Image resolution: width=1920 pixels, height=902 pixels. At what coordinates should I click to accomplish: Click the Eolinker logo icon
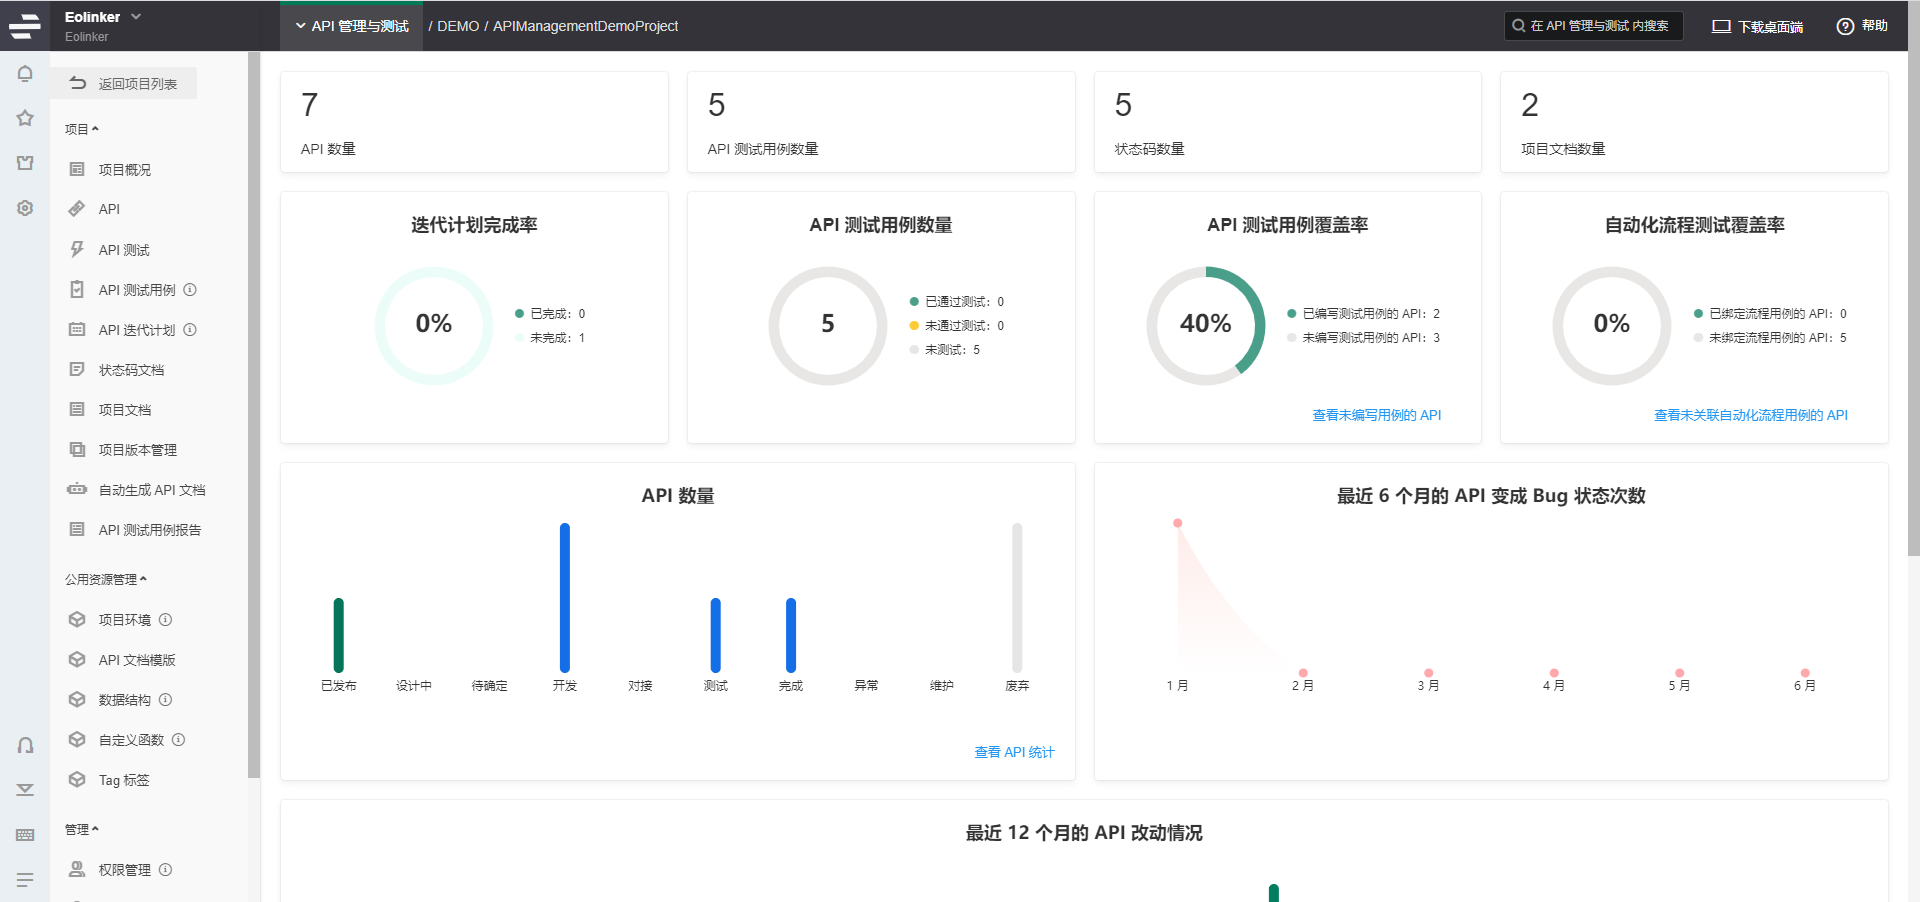pos(25,26)
